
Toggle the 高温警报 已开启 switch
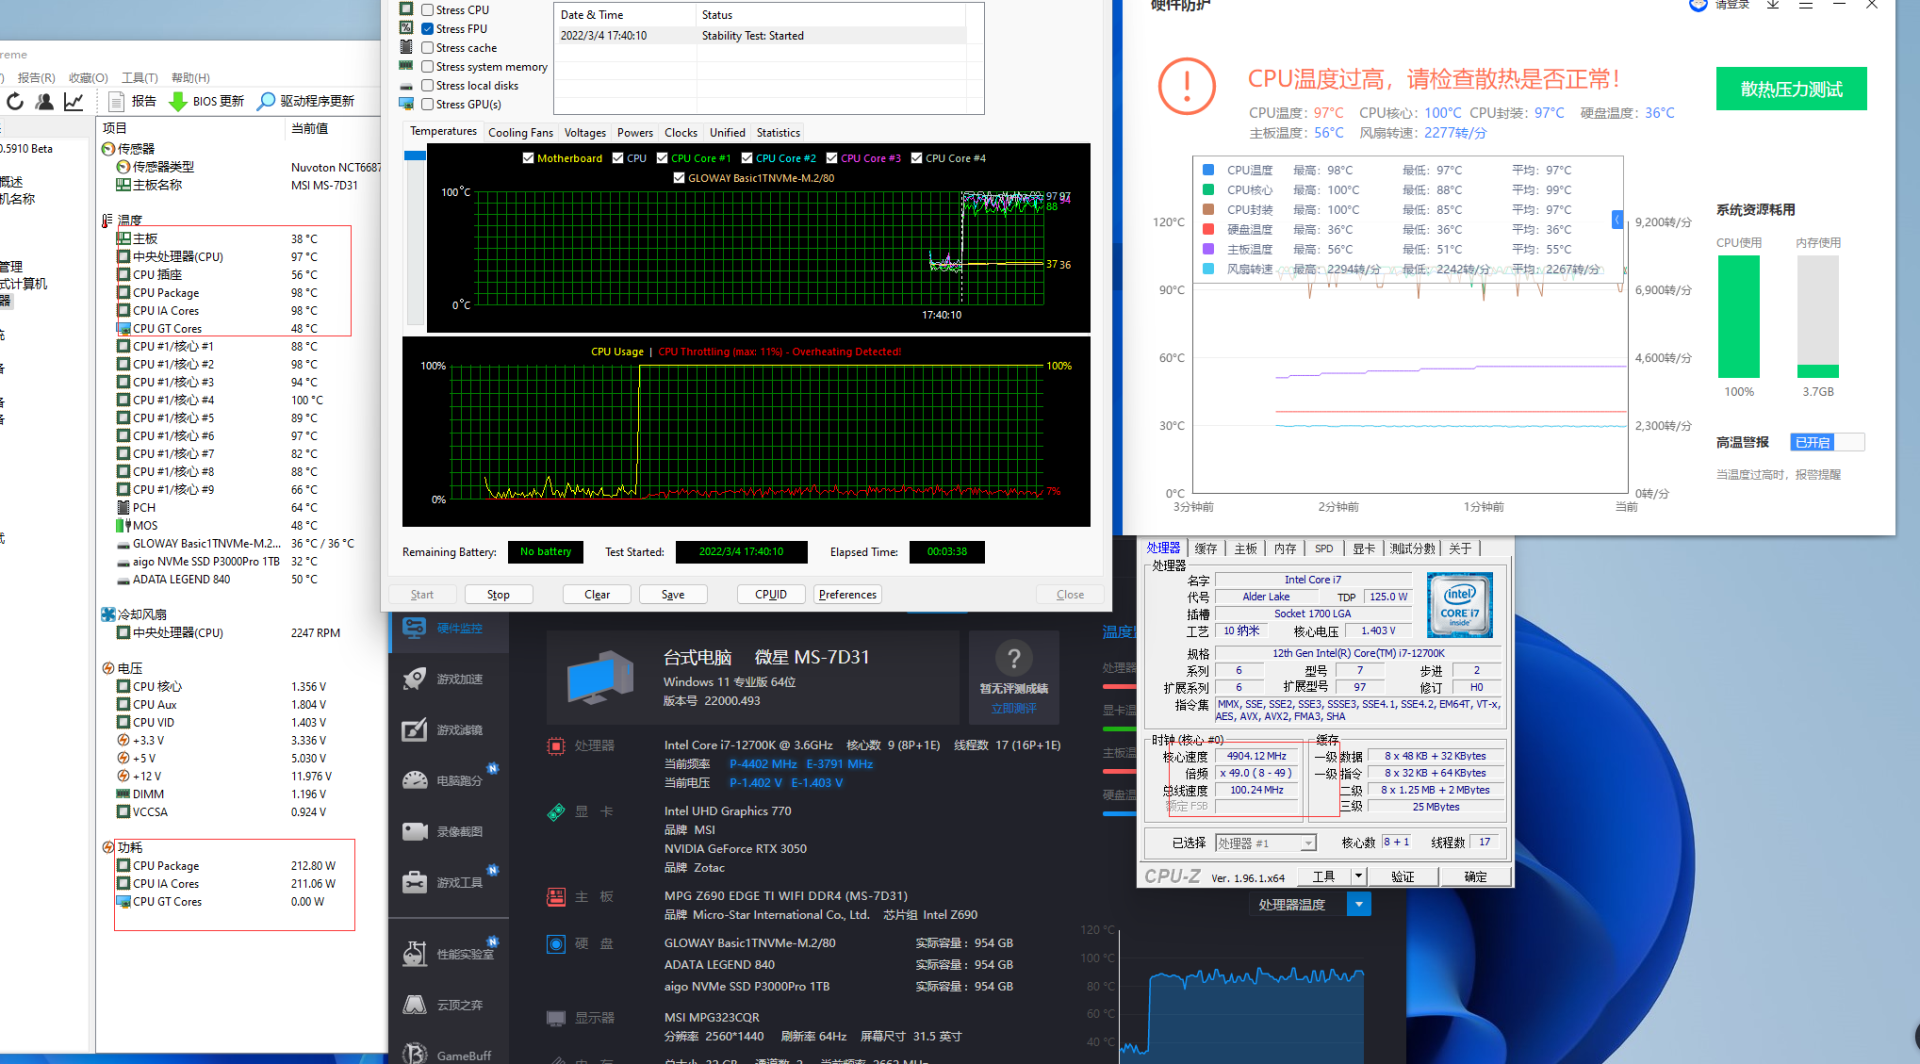click(x=1828, y=442)
